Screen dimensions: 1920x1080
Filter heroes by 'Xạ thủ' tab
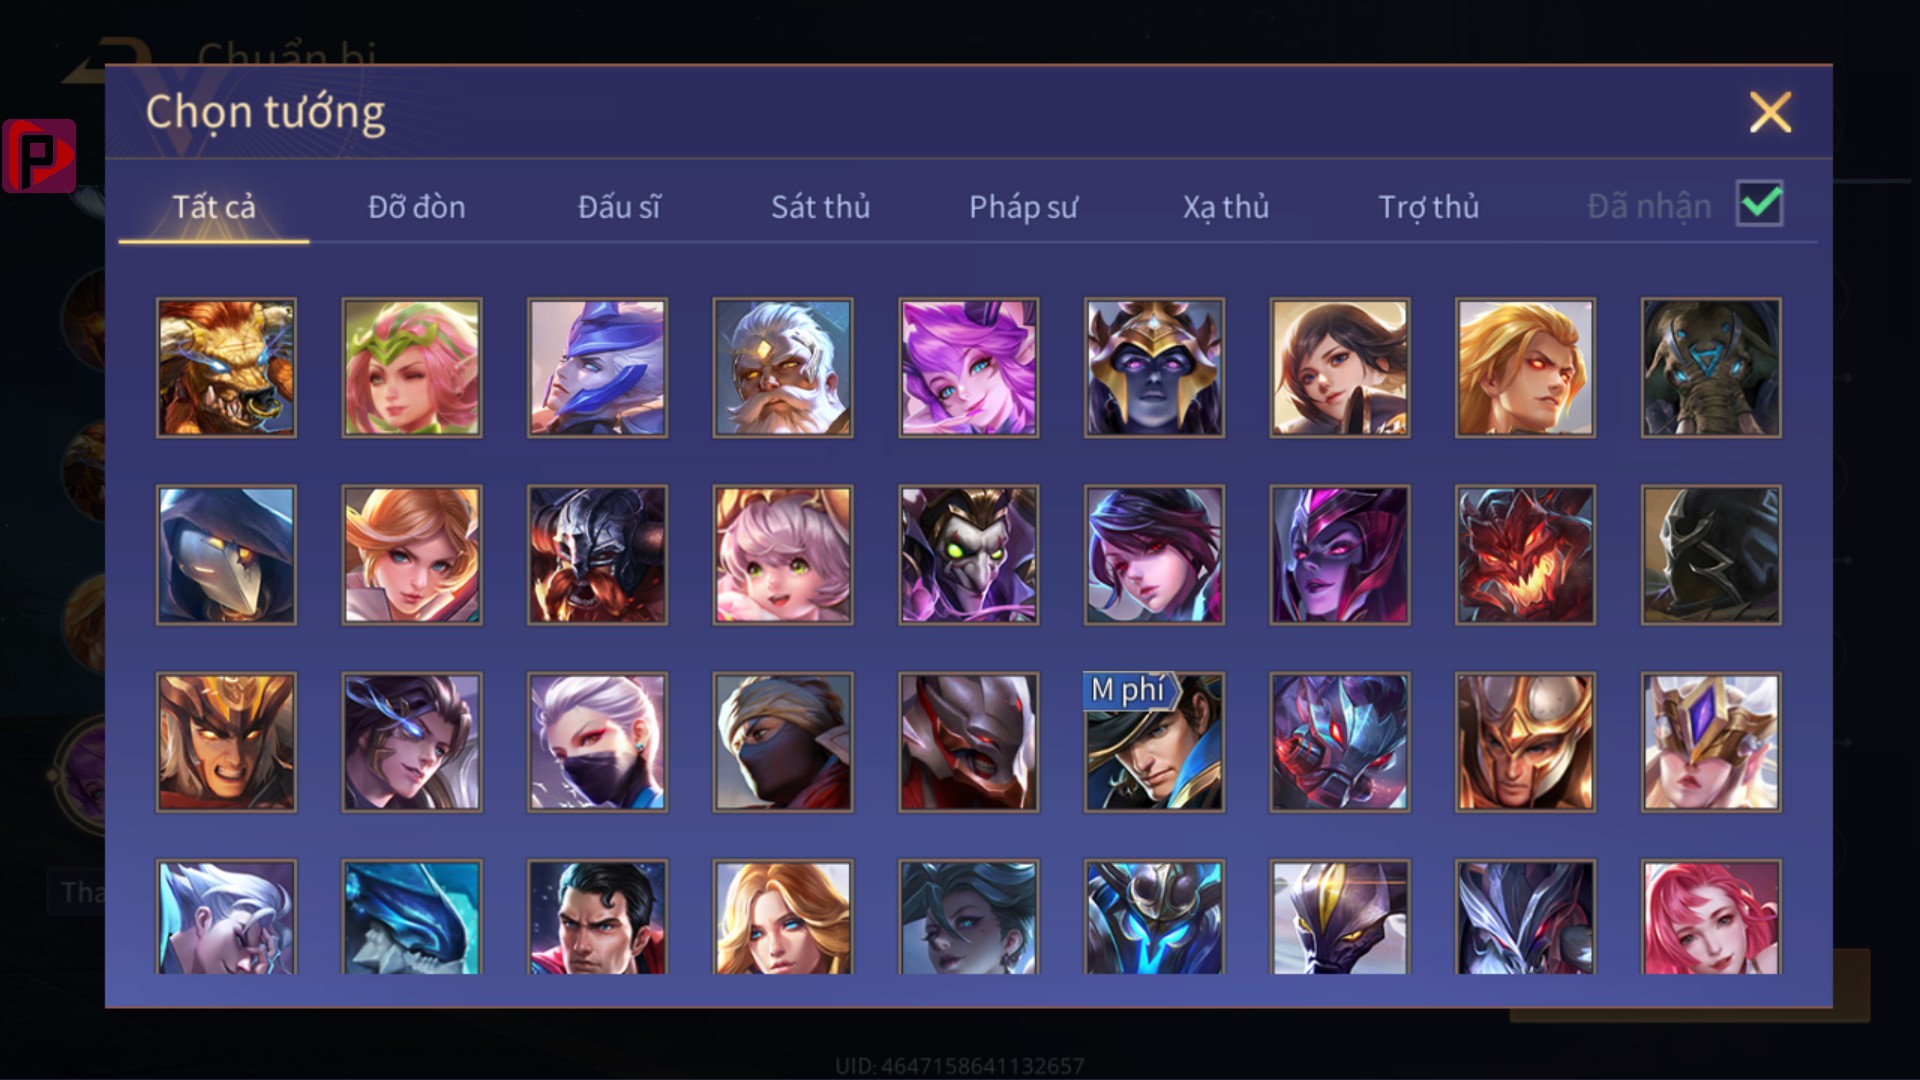[x=1226, y=207]
